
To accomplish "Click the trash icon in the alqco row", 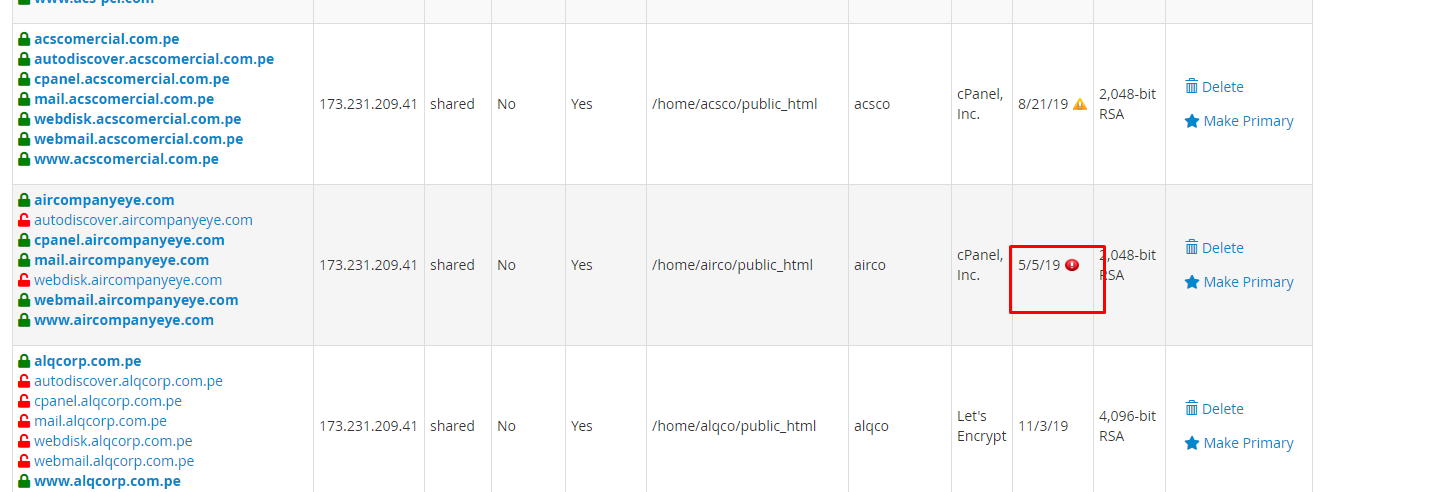I will click(1191, 408).
